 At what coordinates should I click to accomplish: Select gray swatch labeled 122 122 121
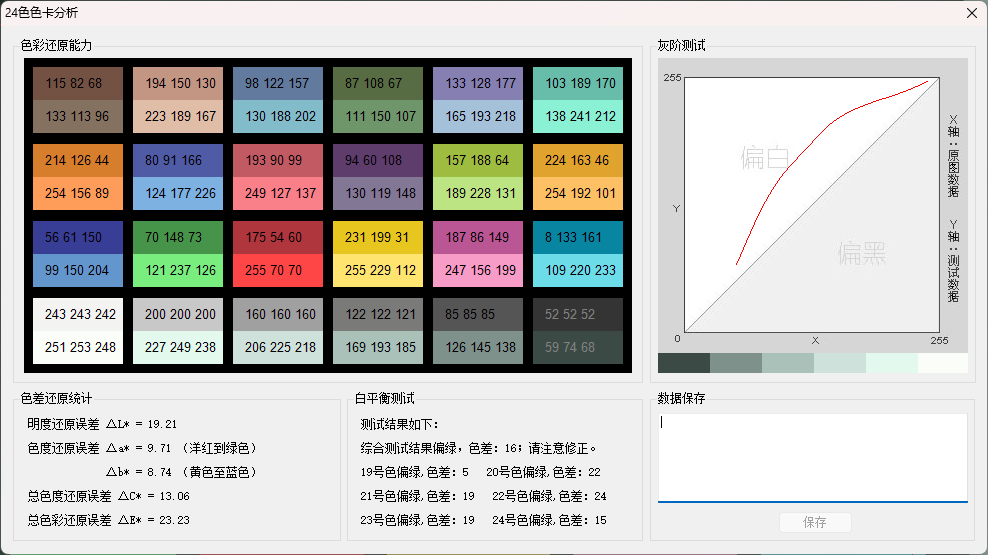point(378,314)
